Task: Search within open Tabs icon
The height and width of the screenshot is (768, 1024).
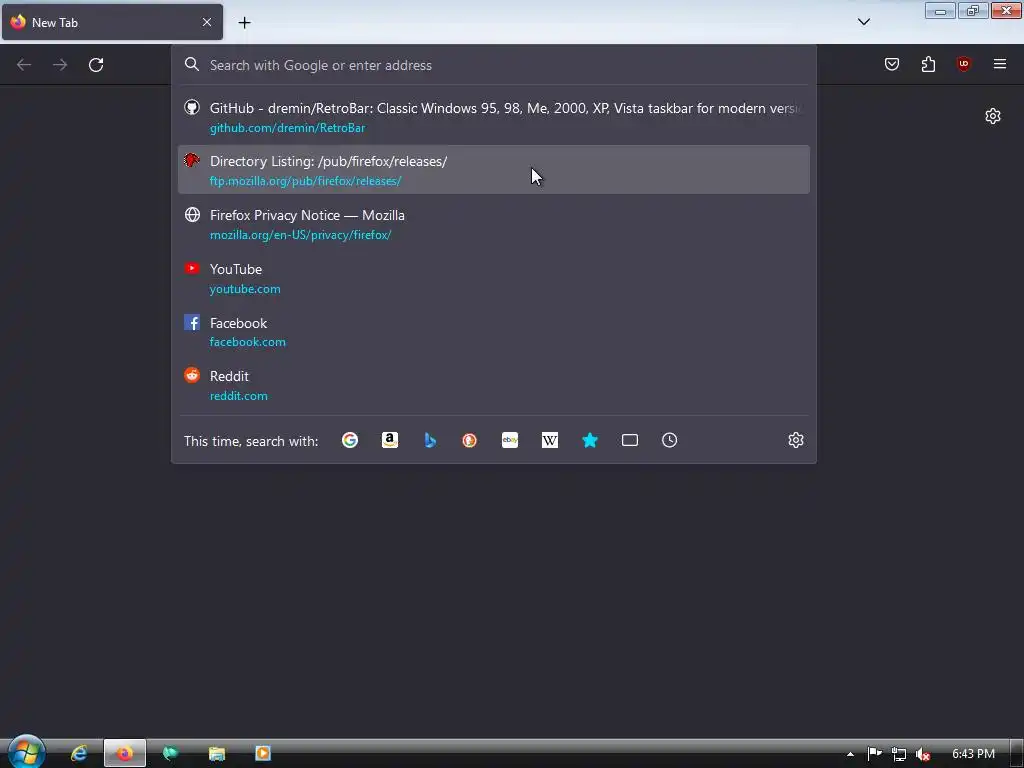Action: [x=630, y=440]
